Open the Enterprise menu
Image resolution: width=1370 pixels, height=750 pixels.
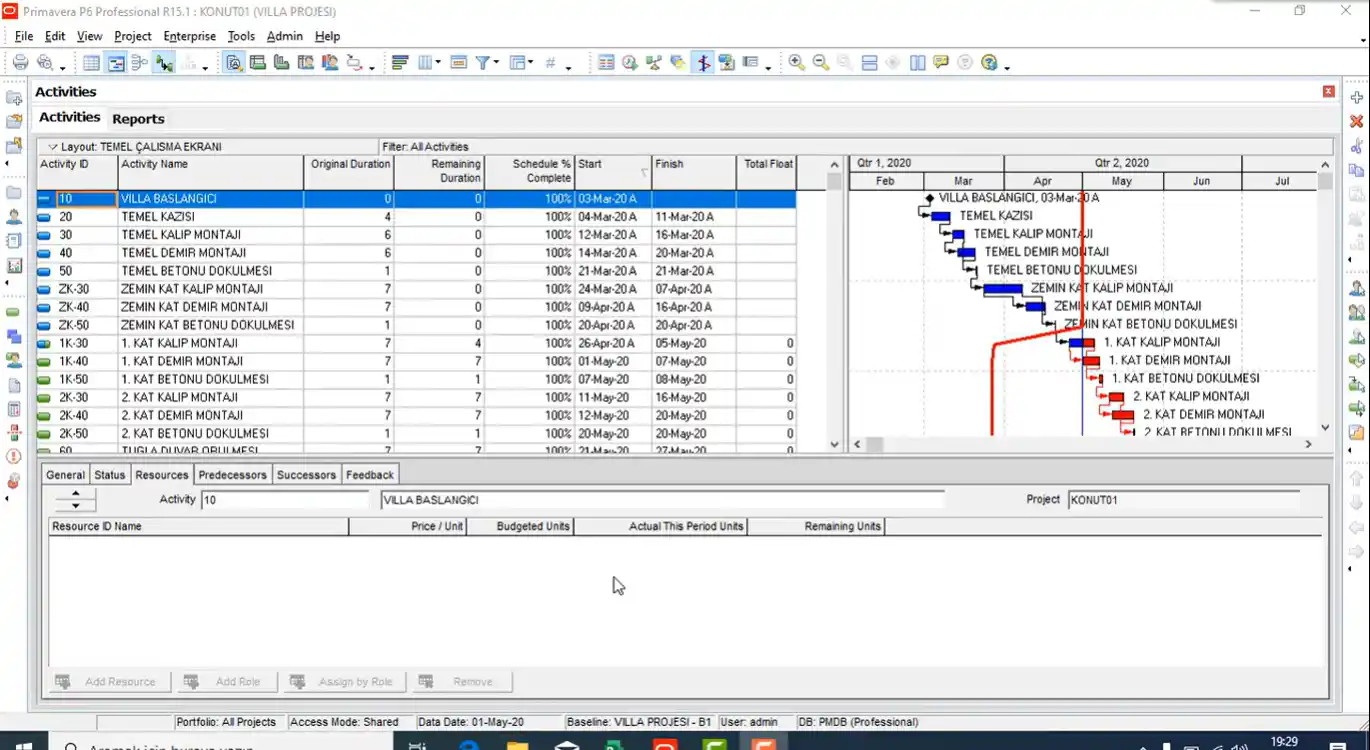tap(189, 36)
